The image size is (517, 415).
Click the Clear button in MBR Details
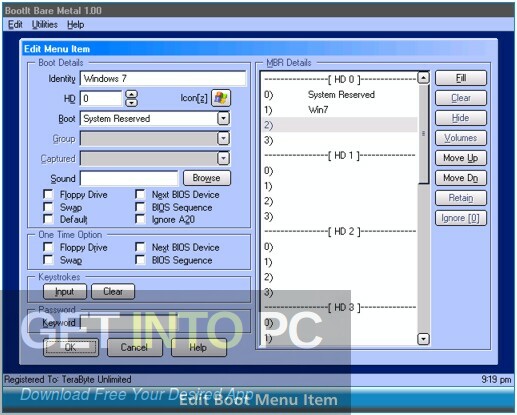pos(461,98)
